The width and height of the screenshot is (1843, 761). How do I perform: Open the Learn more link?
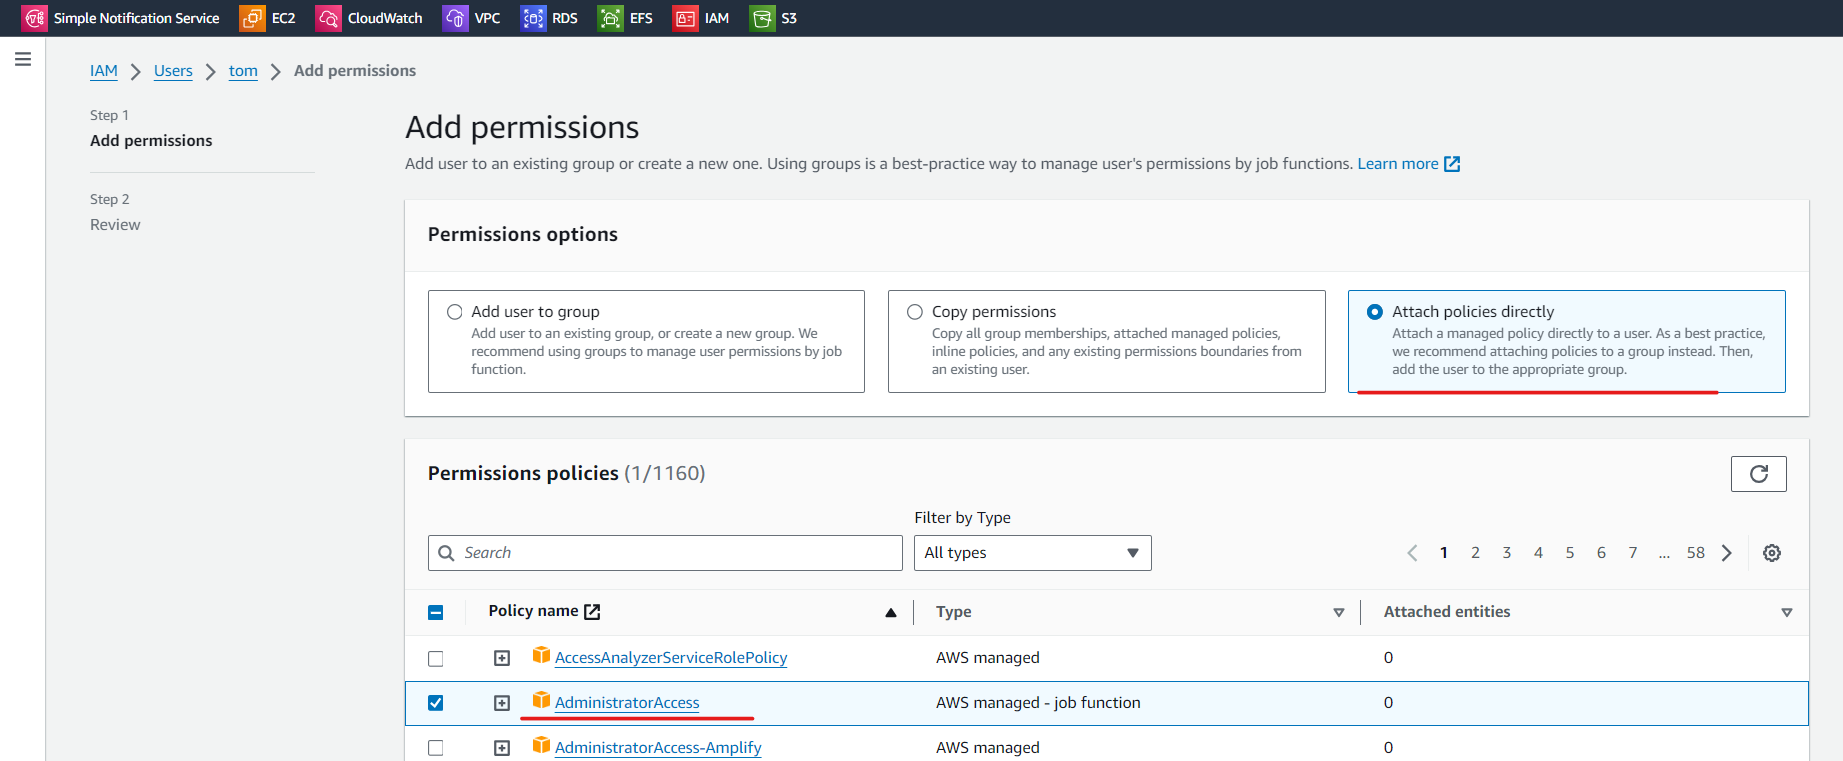(x=1398, y=164)
